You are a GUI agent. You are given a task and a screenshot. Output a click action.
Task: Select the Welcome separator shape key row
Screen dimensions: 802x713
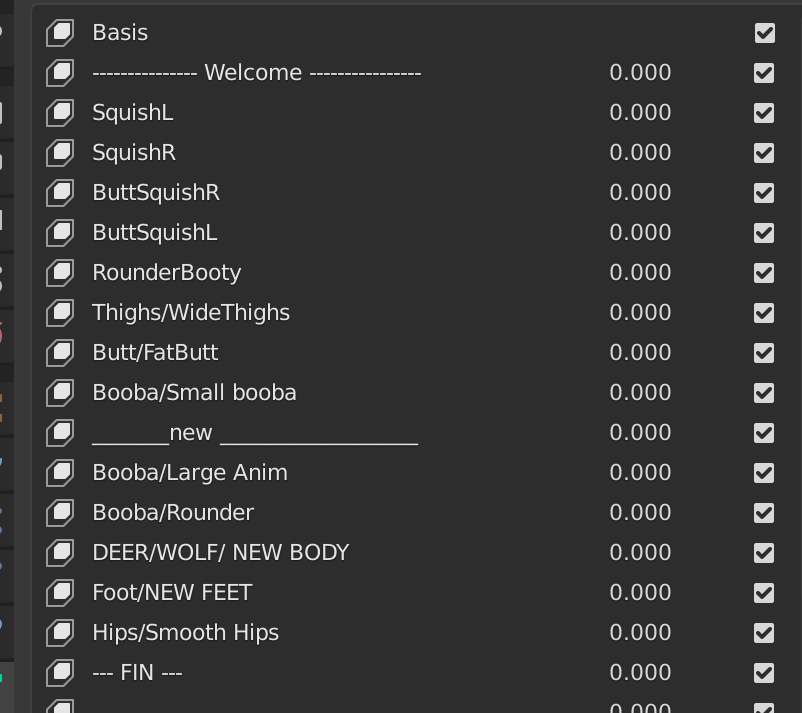256,73
